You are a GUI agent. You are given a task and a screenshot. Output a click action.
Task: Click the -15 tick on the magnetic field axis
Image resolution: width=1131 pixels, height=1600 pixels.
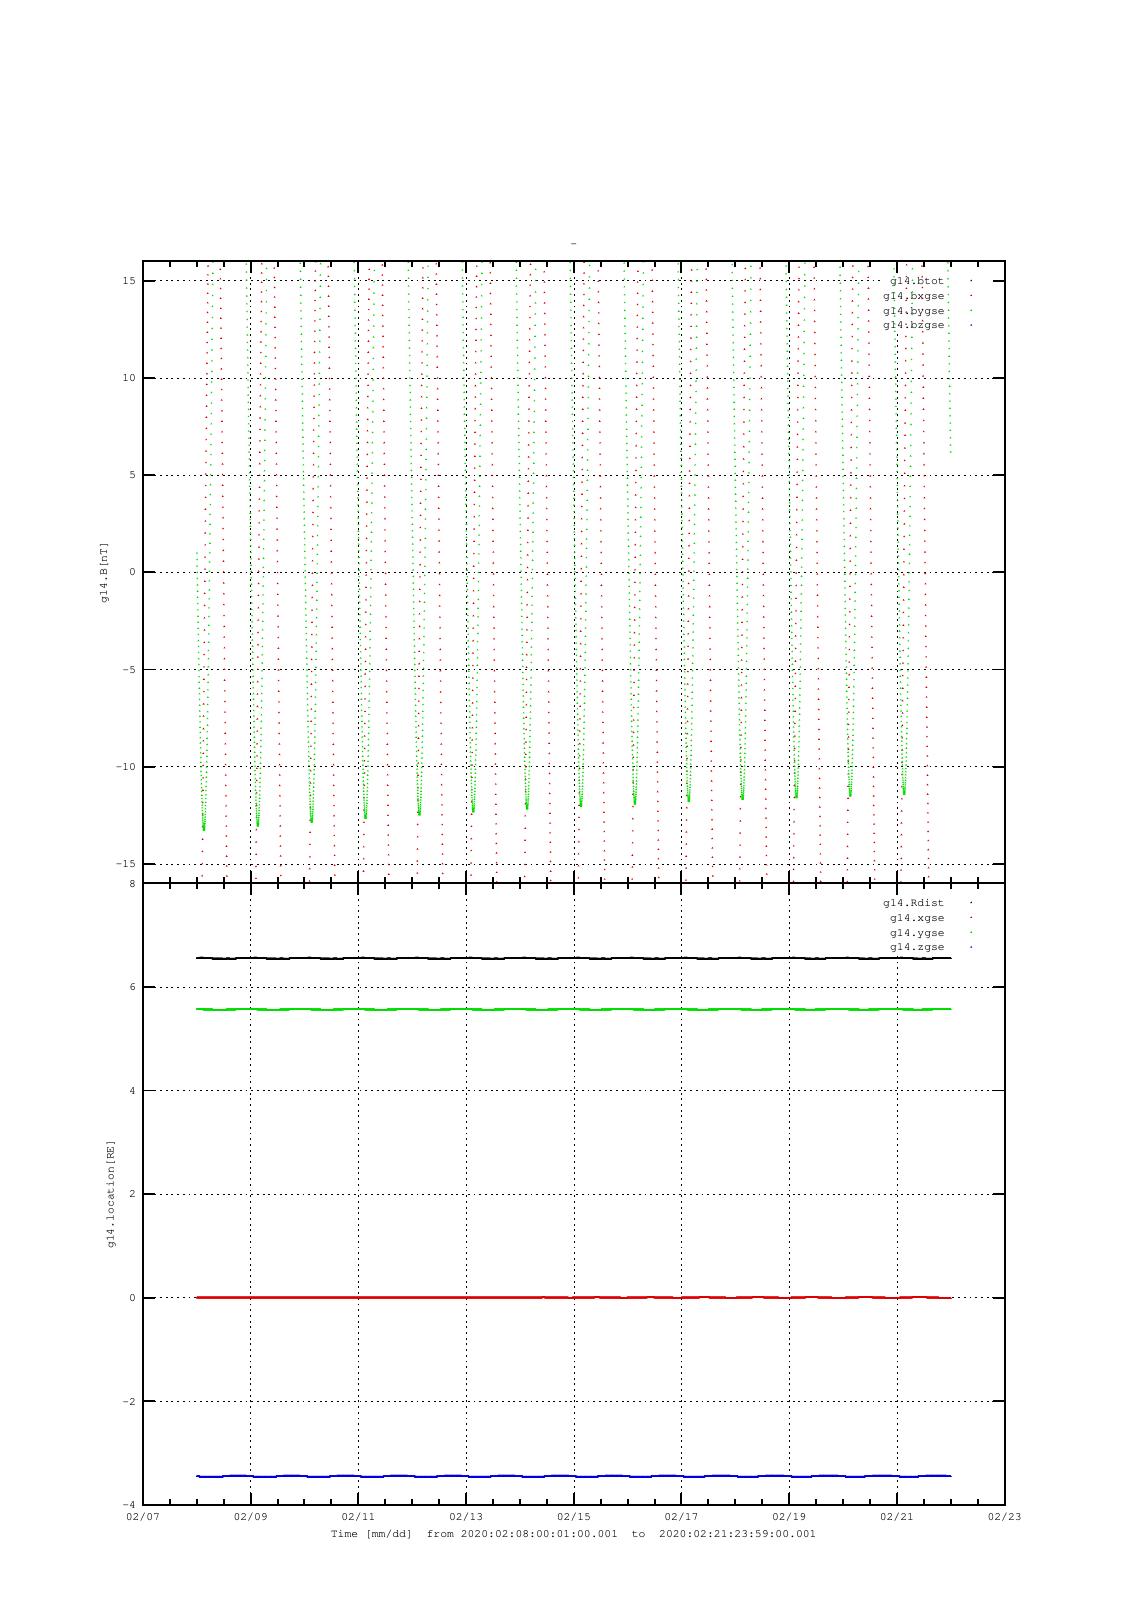click(x=126, y=864)
